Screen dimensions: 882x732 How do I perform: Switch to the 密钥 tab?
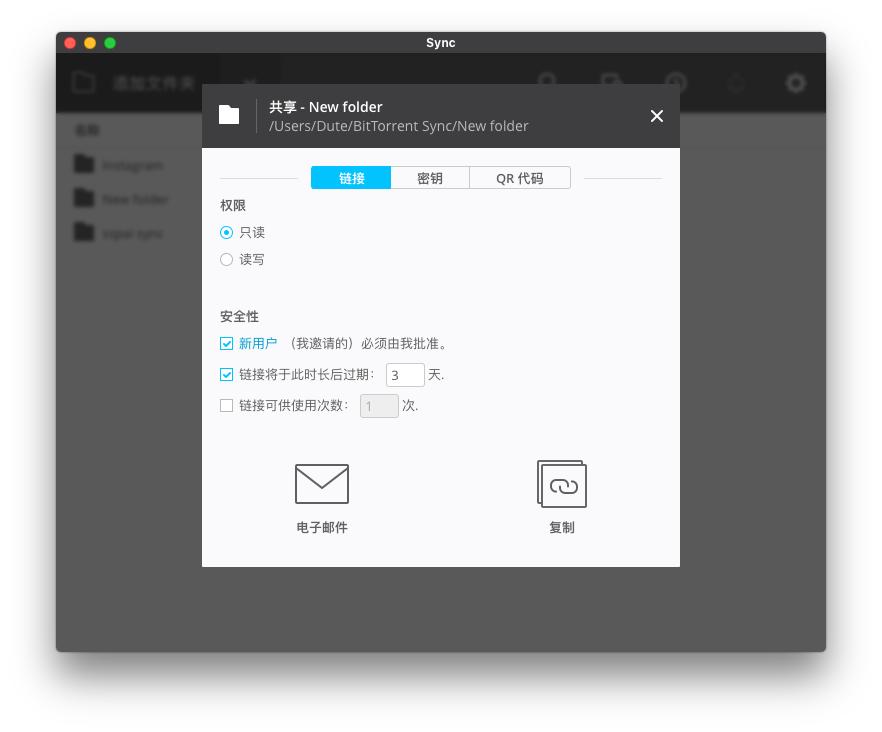point(430,177)
